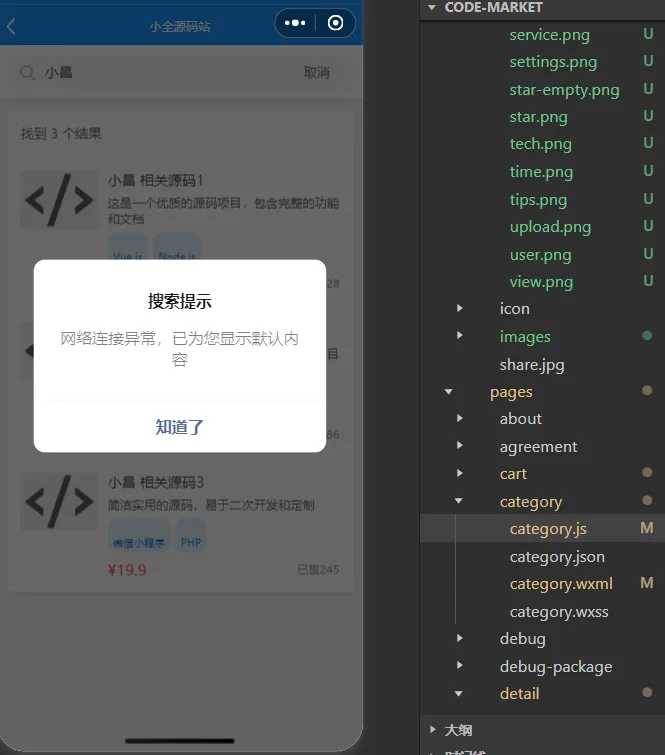Expand the images folder
Image resolution: width=665 pixels, height=755 pixels.
tap(459, 335)
